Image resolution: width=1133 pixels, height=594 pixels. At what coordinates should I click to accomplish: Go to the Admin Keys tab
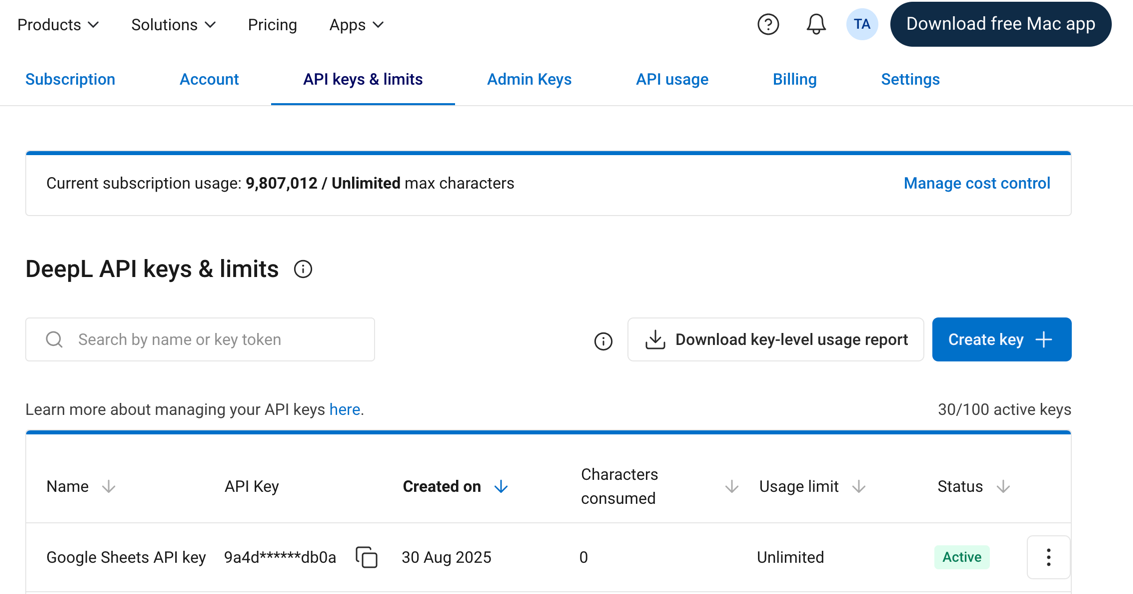pyautogui.click(x=529, y=79)
